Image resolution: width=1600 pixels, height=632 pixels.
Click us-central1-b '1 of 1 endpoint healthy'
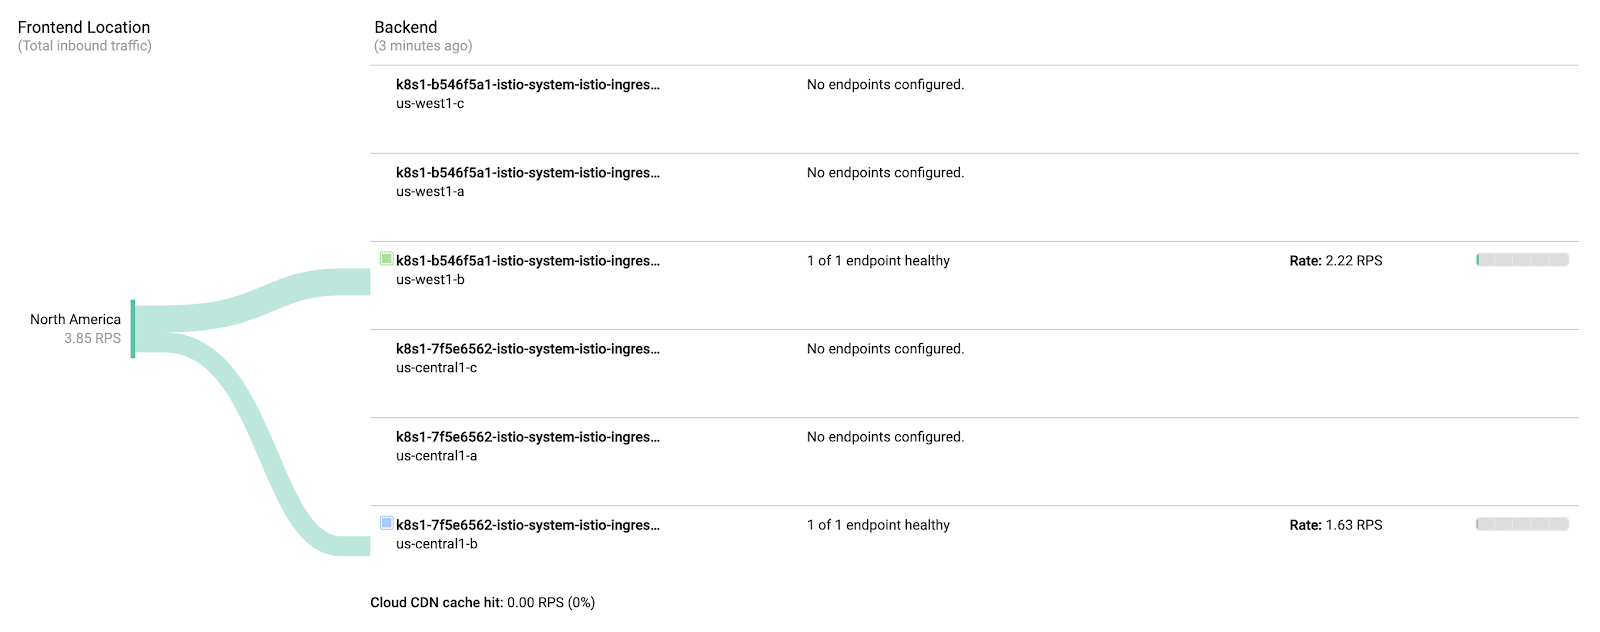pyautogui.click(x=878, y=525)
